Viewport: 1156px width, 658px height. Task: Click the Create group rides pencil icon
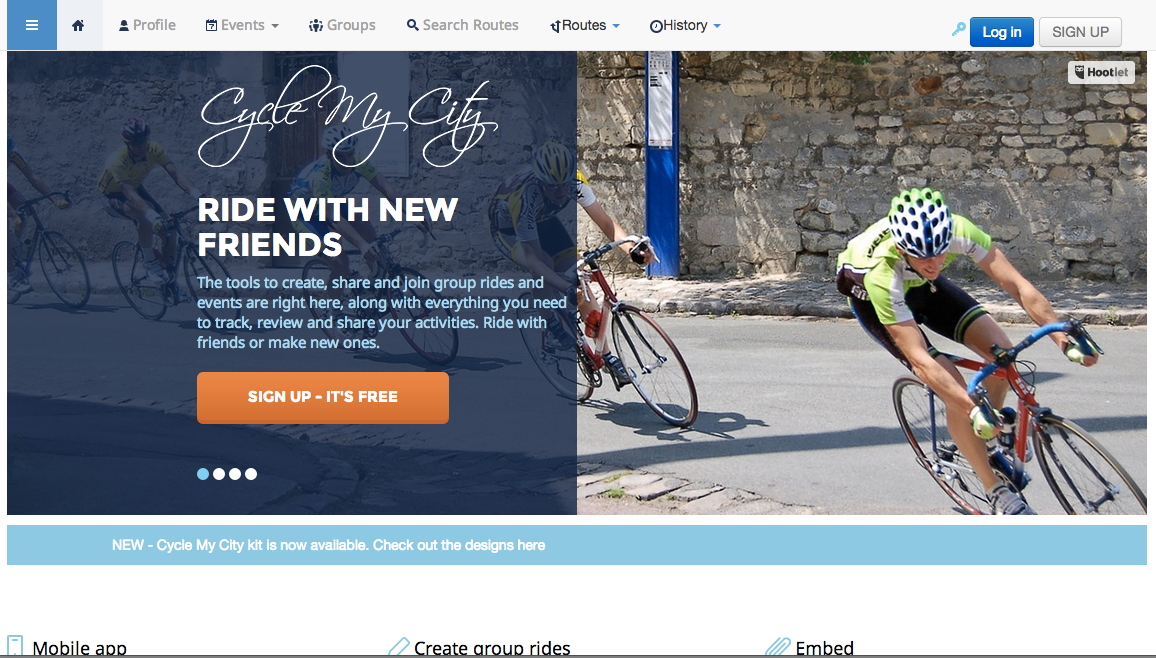pos(398,646)
